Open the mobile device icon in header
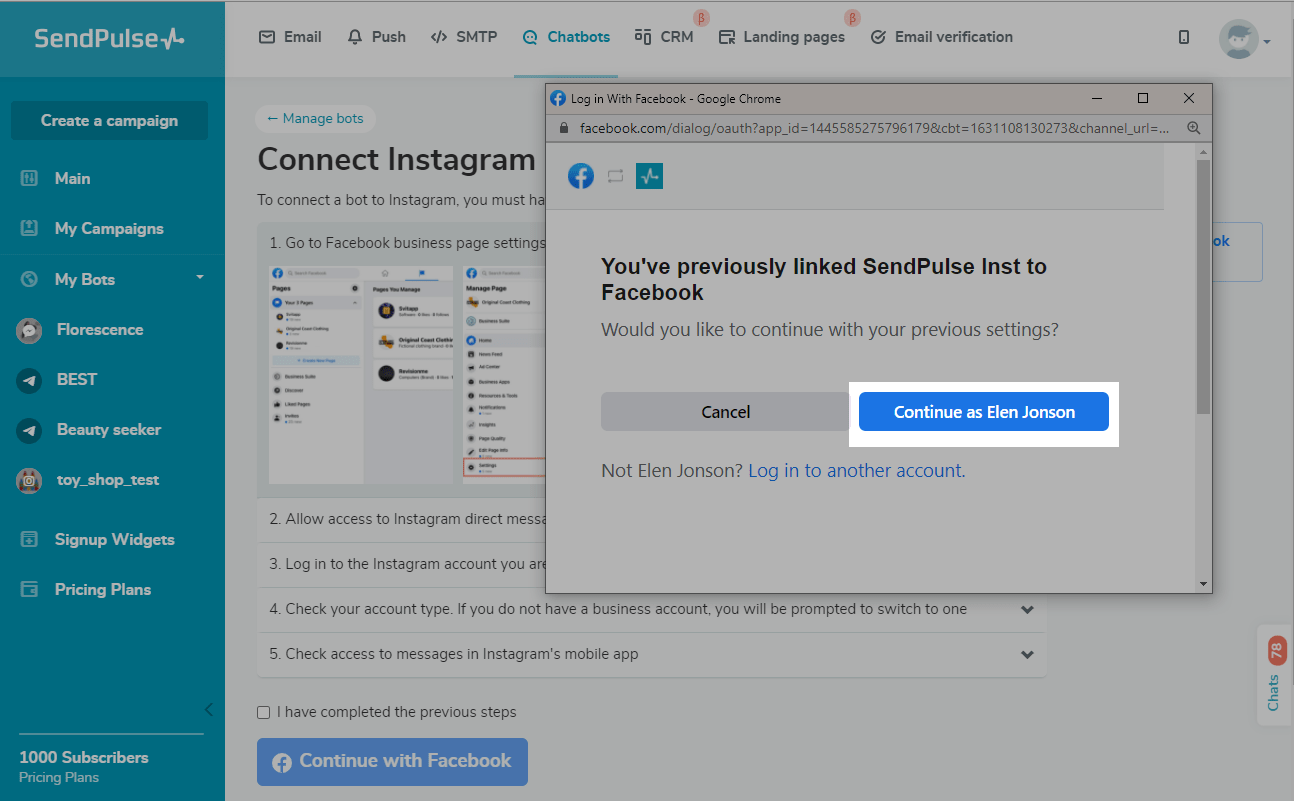The image size is (1294, 801). (1184, 37)
